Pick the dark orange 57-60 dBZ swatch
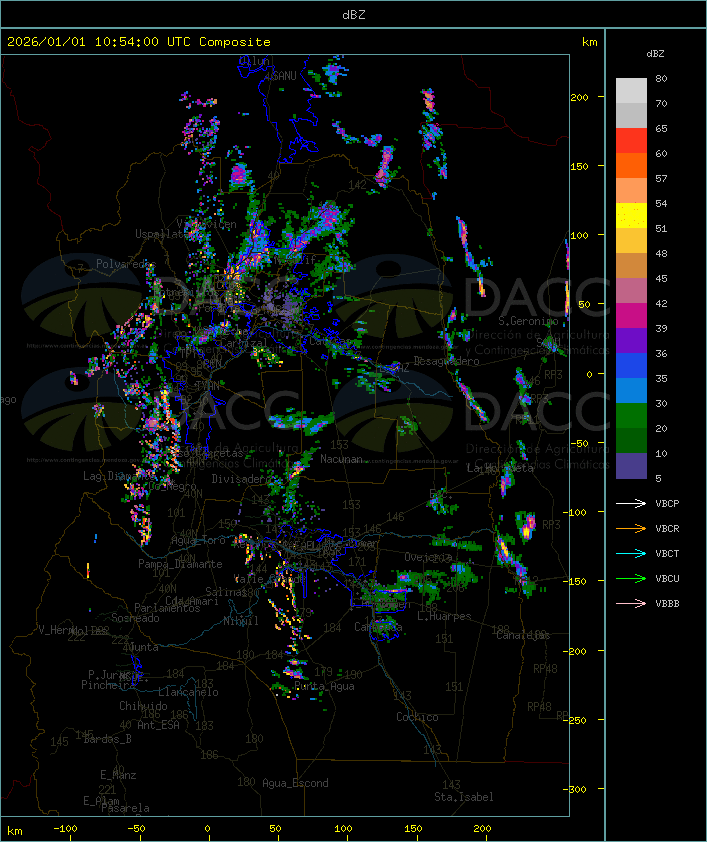This screenshot has width=707, height=842. 631,166
